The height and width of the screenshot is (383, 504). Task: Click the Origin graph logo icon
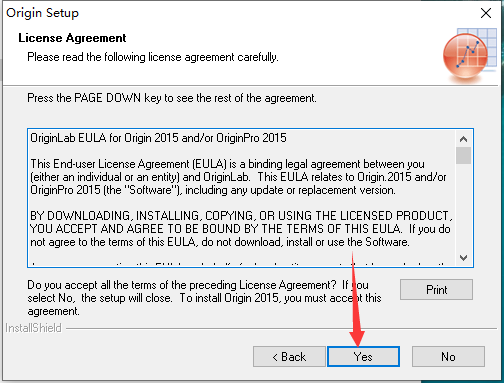click(x=469, y=55)
